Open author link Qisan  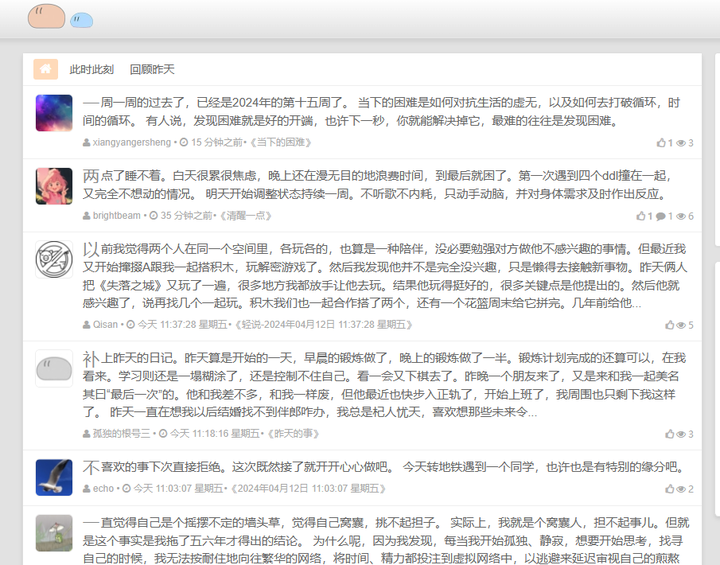pos(105,325)
